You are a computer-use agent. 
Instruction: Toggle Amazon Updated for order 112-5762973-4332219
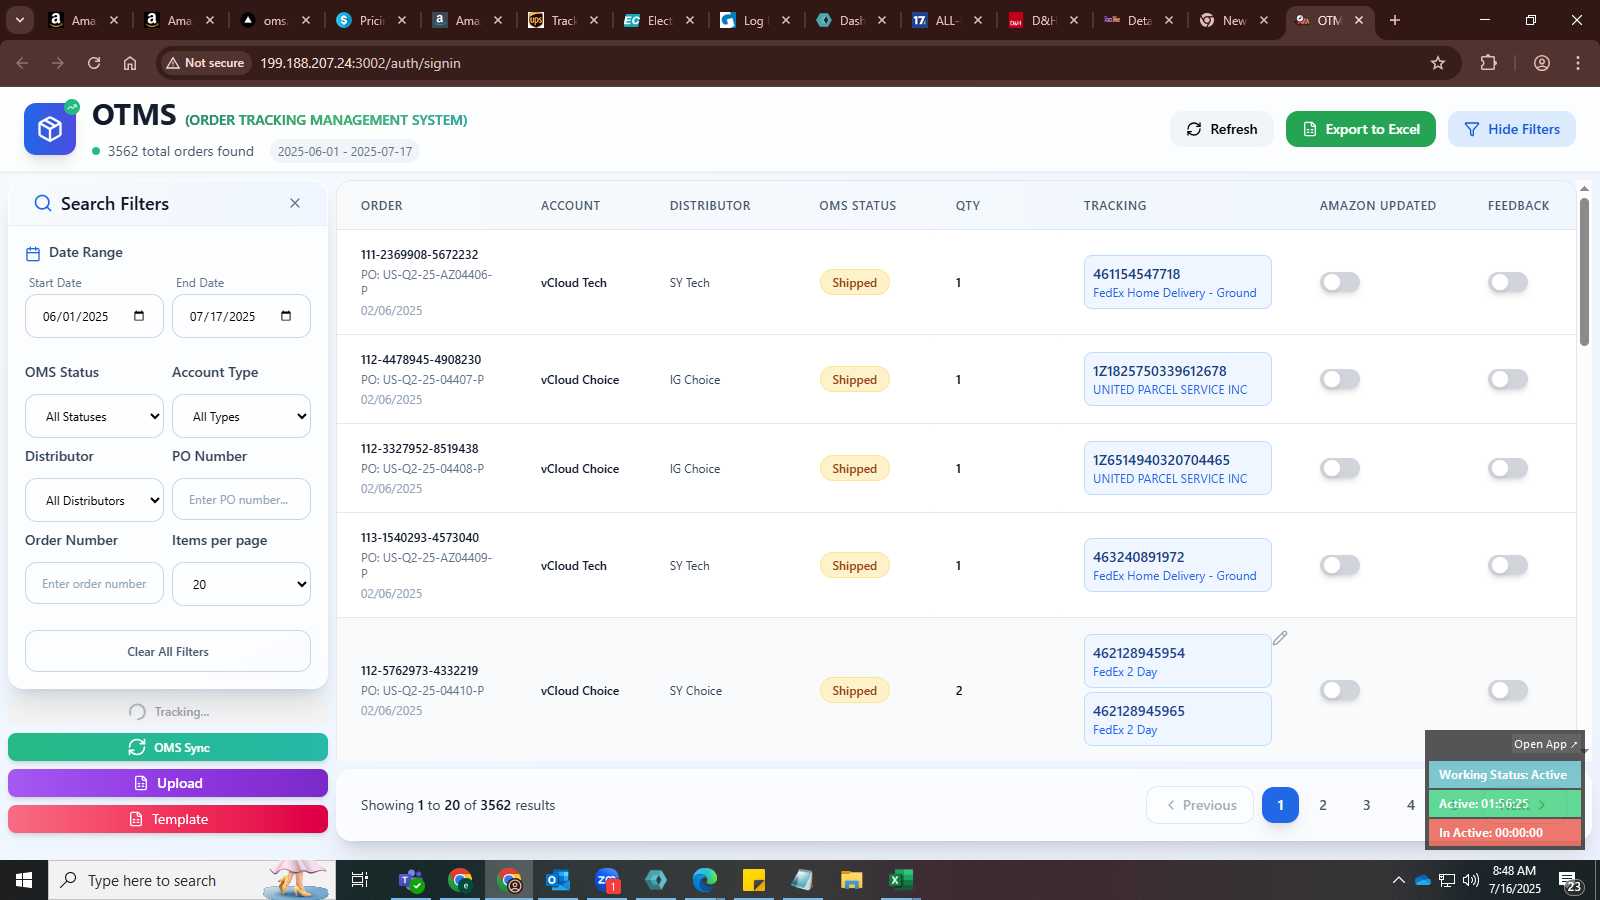pyautogui.click(x=1340, y=690)
